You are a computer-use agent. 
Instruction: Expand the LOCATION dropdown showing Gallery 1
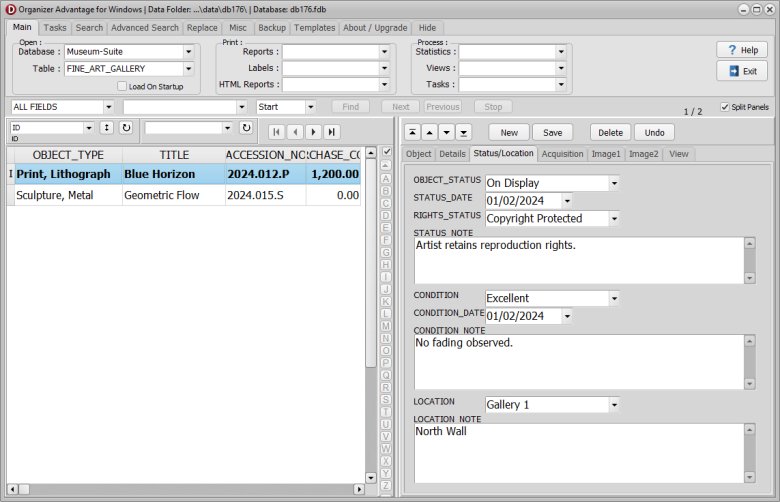pyautogui.click(x=614, y=405)
